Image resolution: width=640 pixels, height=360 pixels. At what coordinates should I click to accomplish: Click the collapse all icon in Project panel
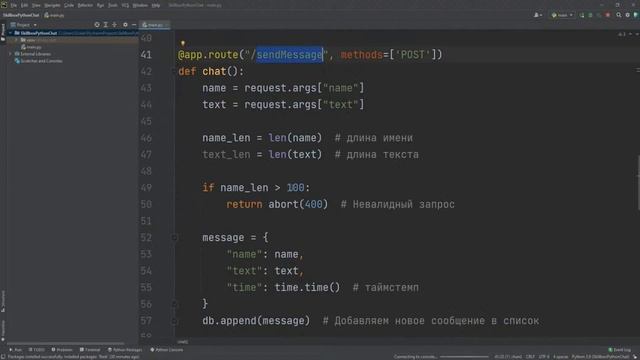115,25
